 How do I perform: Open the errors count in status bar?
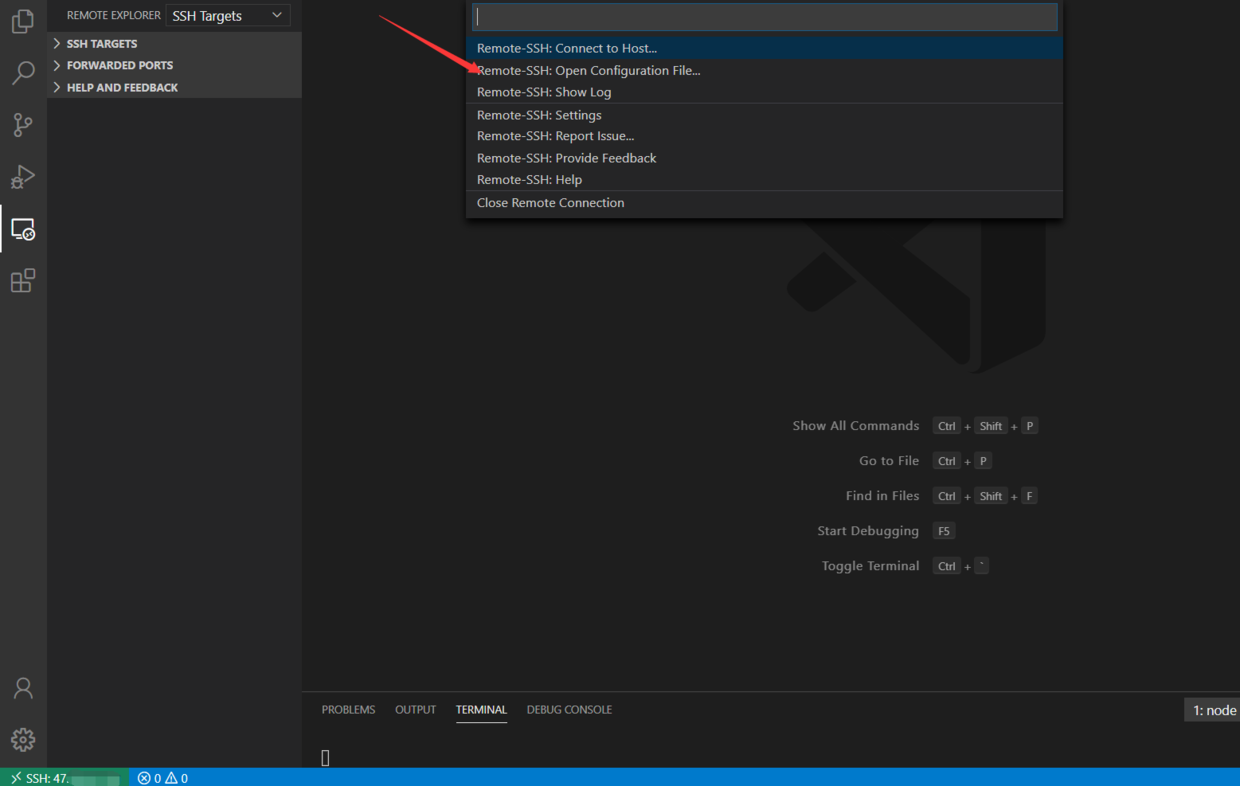(150, 778)
